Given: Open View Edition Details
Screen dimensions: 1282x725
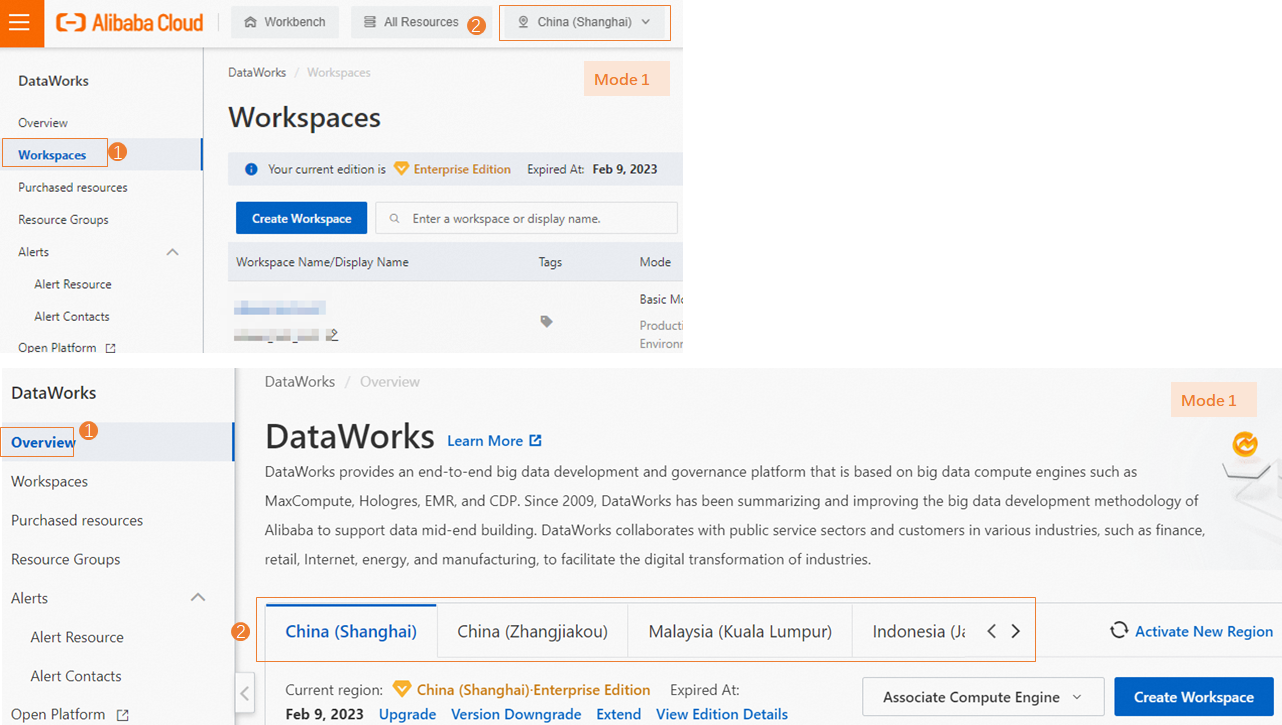Looking at the screenshot, I should click(722, 714).
